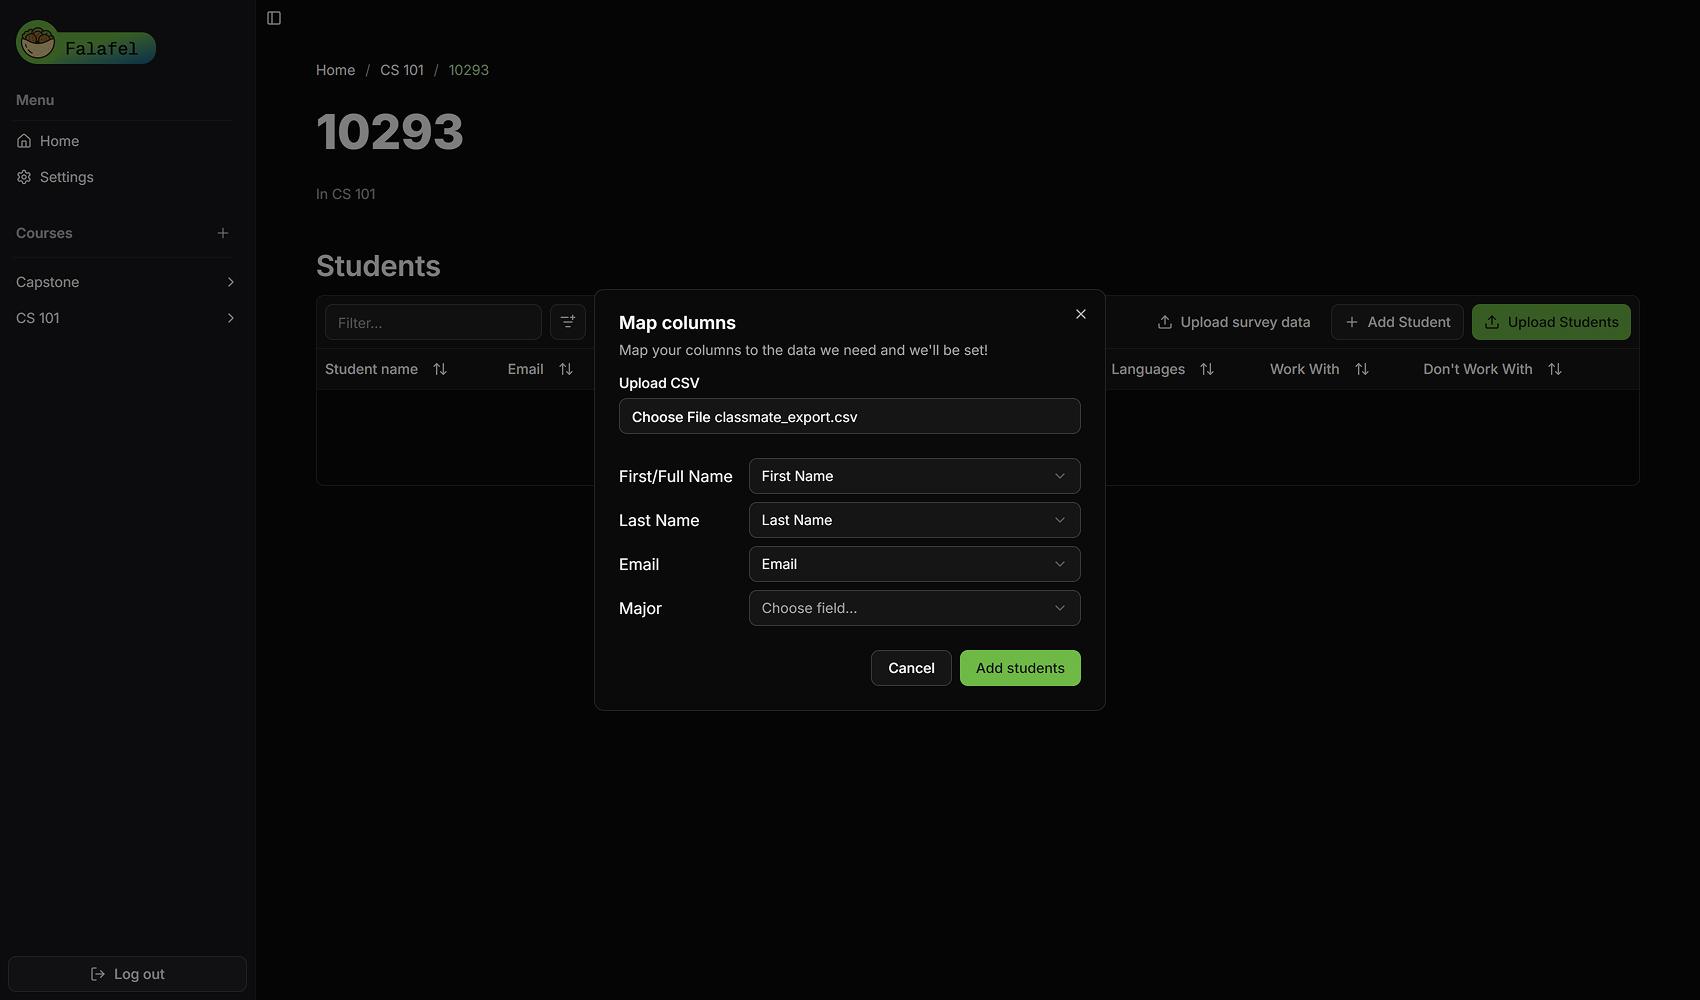Open Settings via the gear icon
1700x1000 pixels.
click(24, 176)
